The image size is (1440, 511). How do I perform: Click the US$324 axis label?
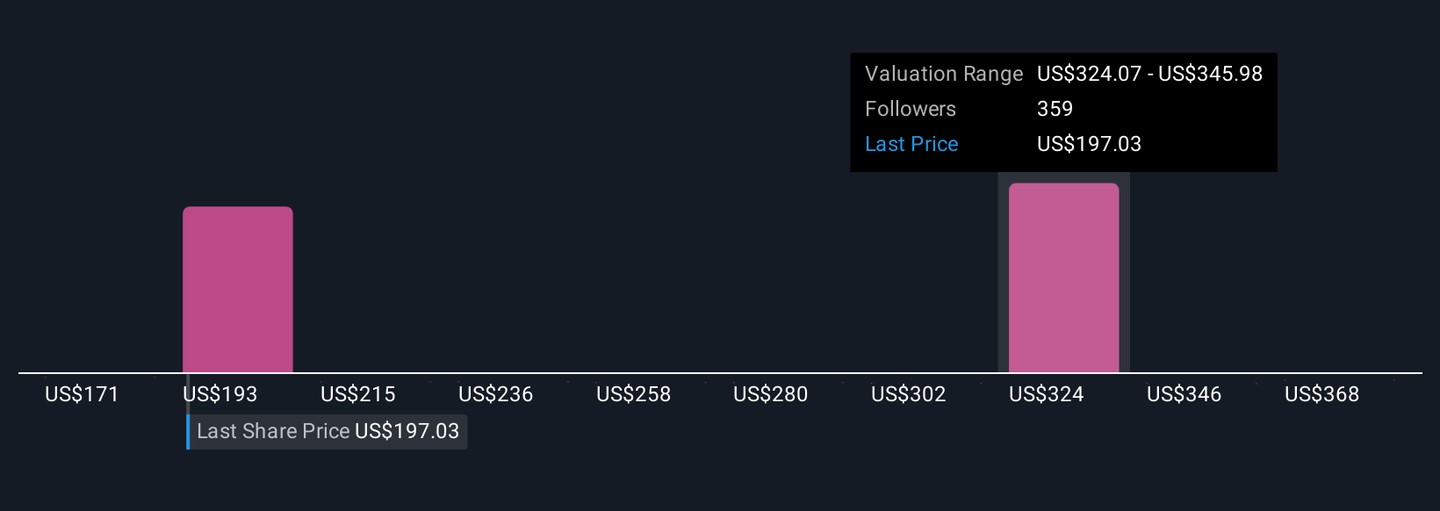coord(1047,394)
